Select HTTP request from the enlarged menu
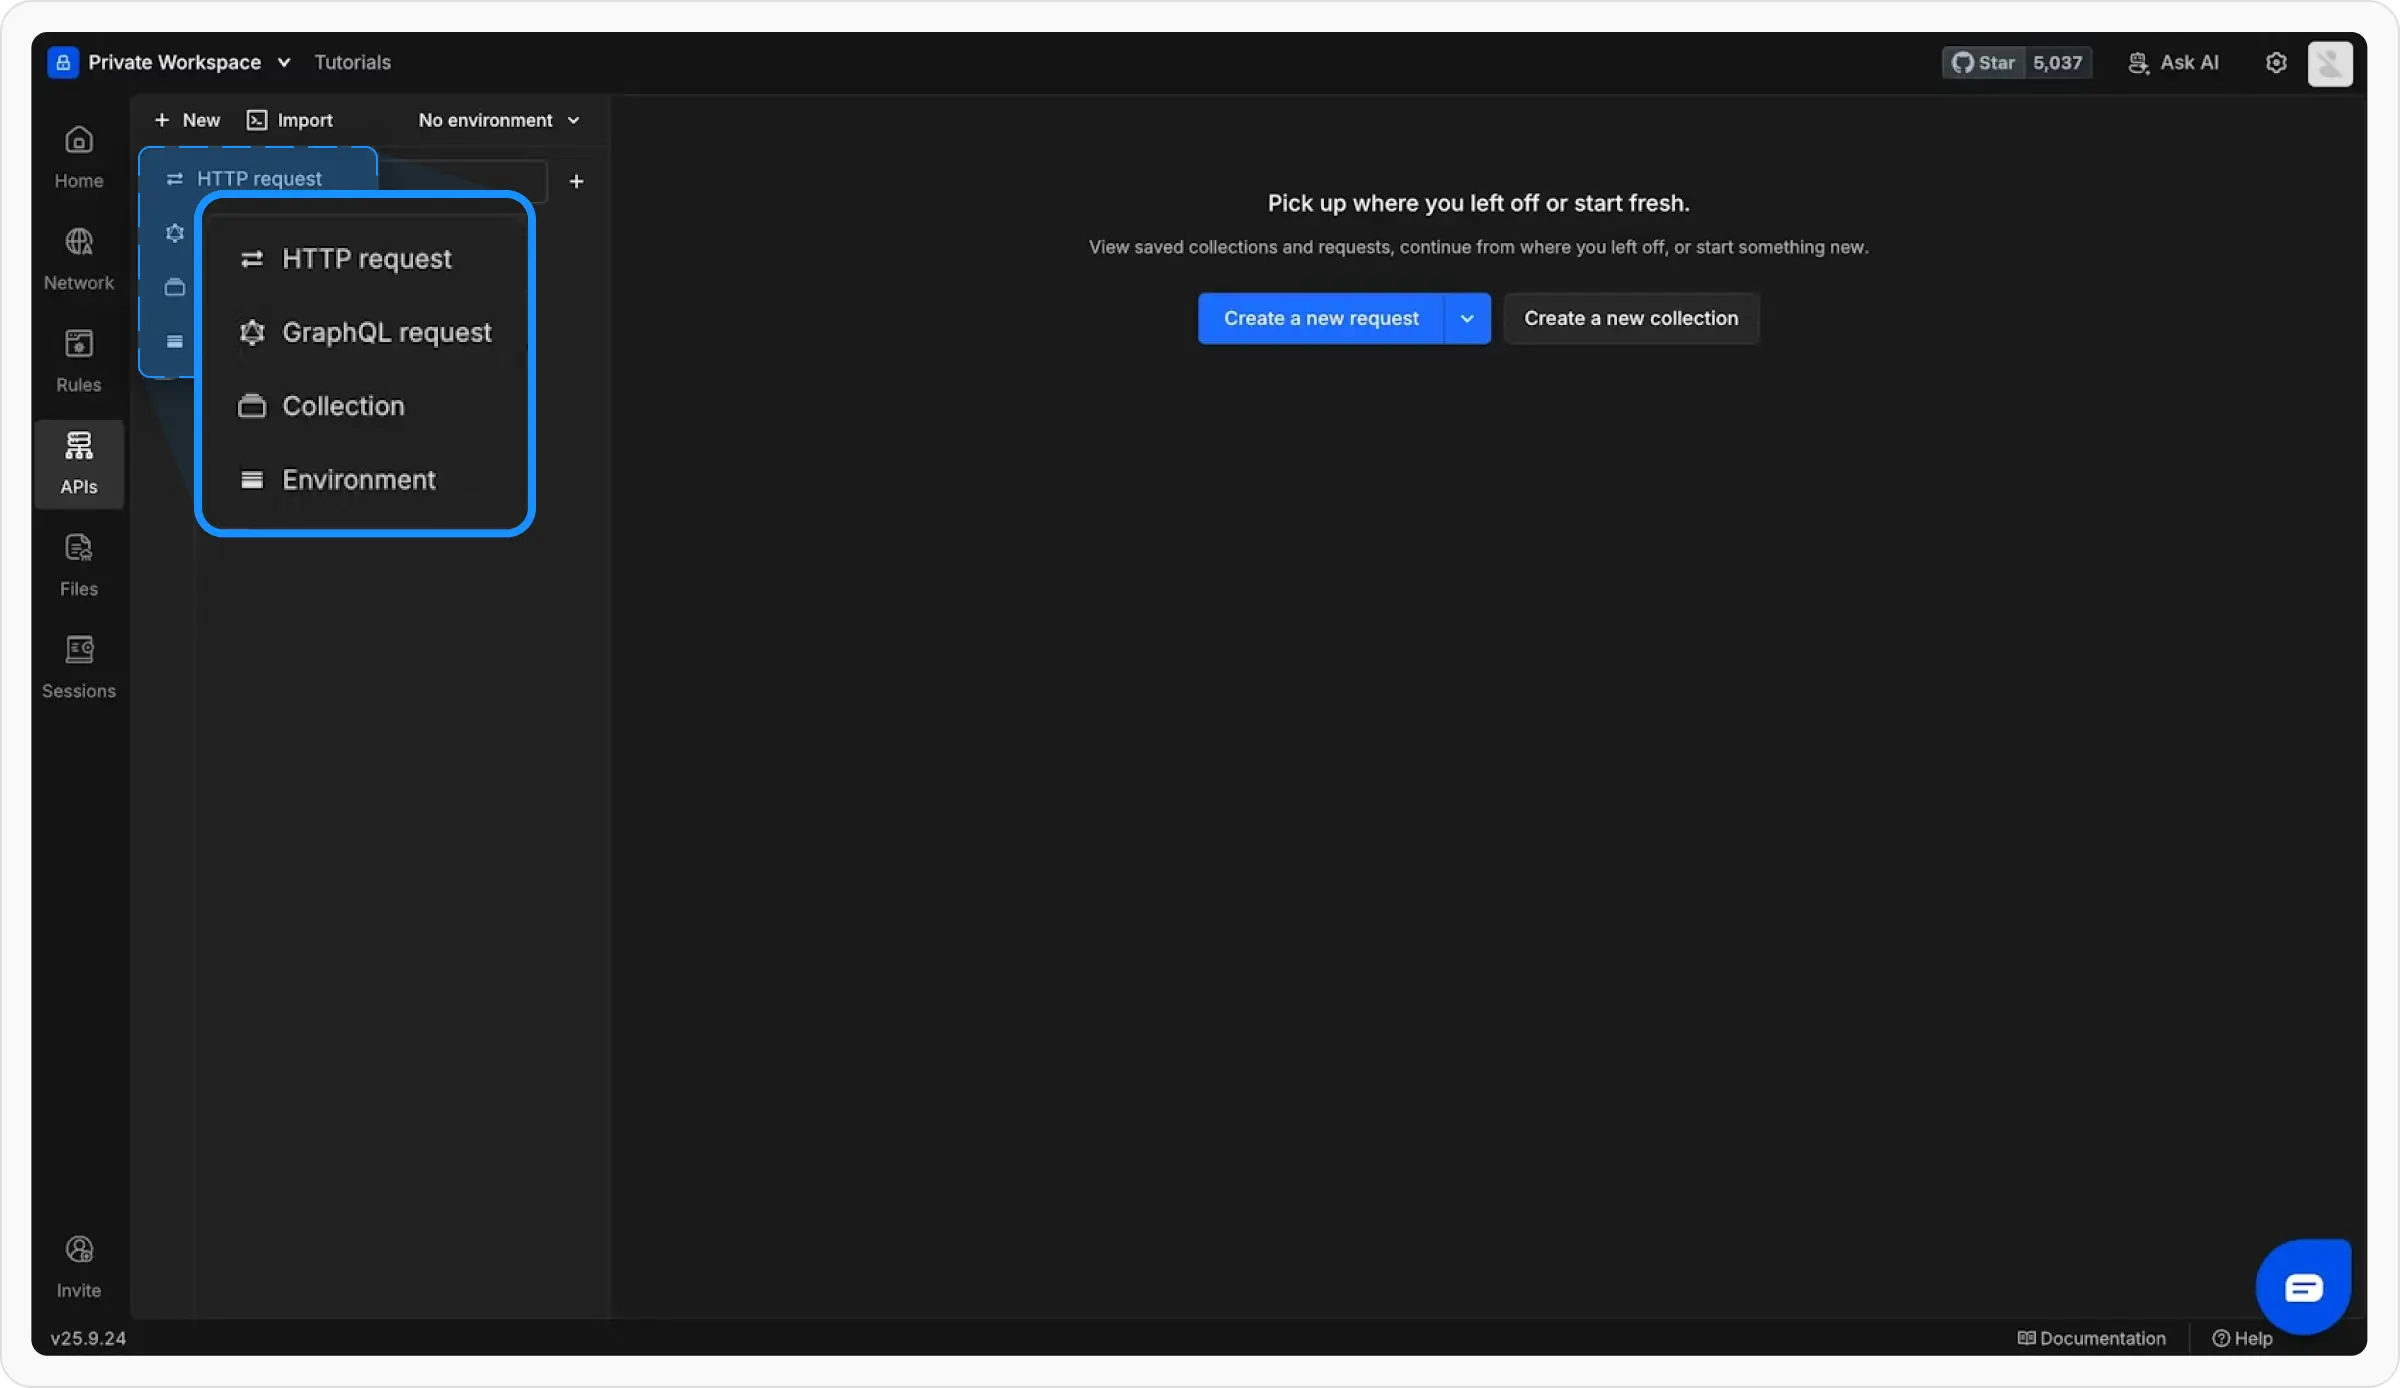 coord(366,259)
